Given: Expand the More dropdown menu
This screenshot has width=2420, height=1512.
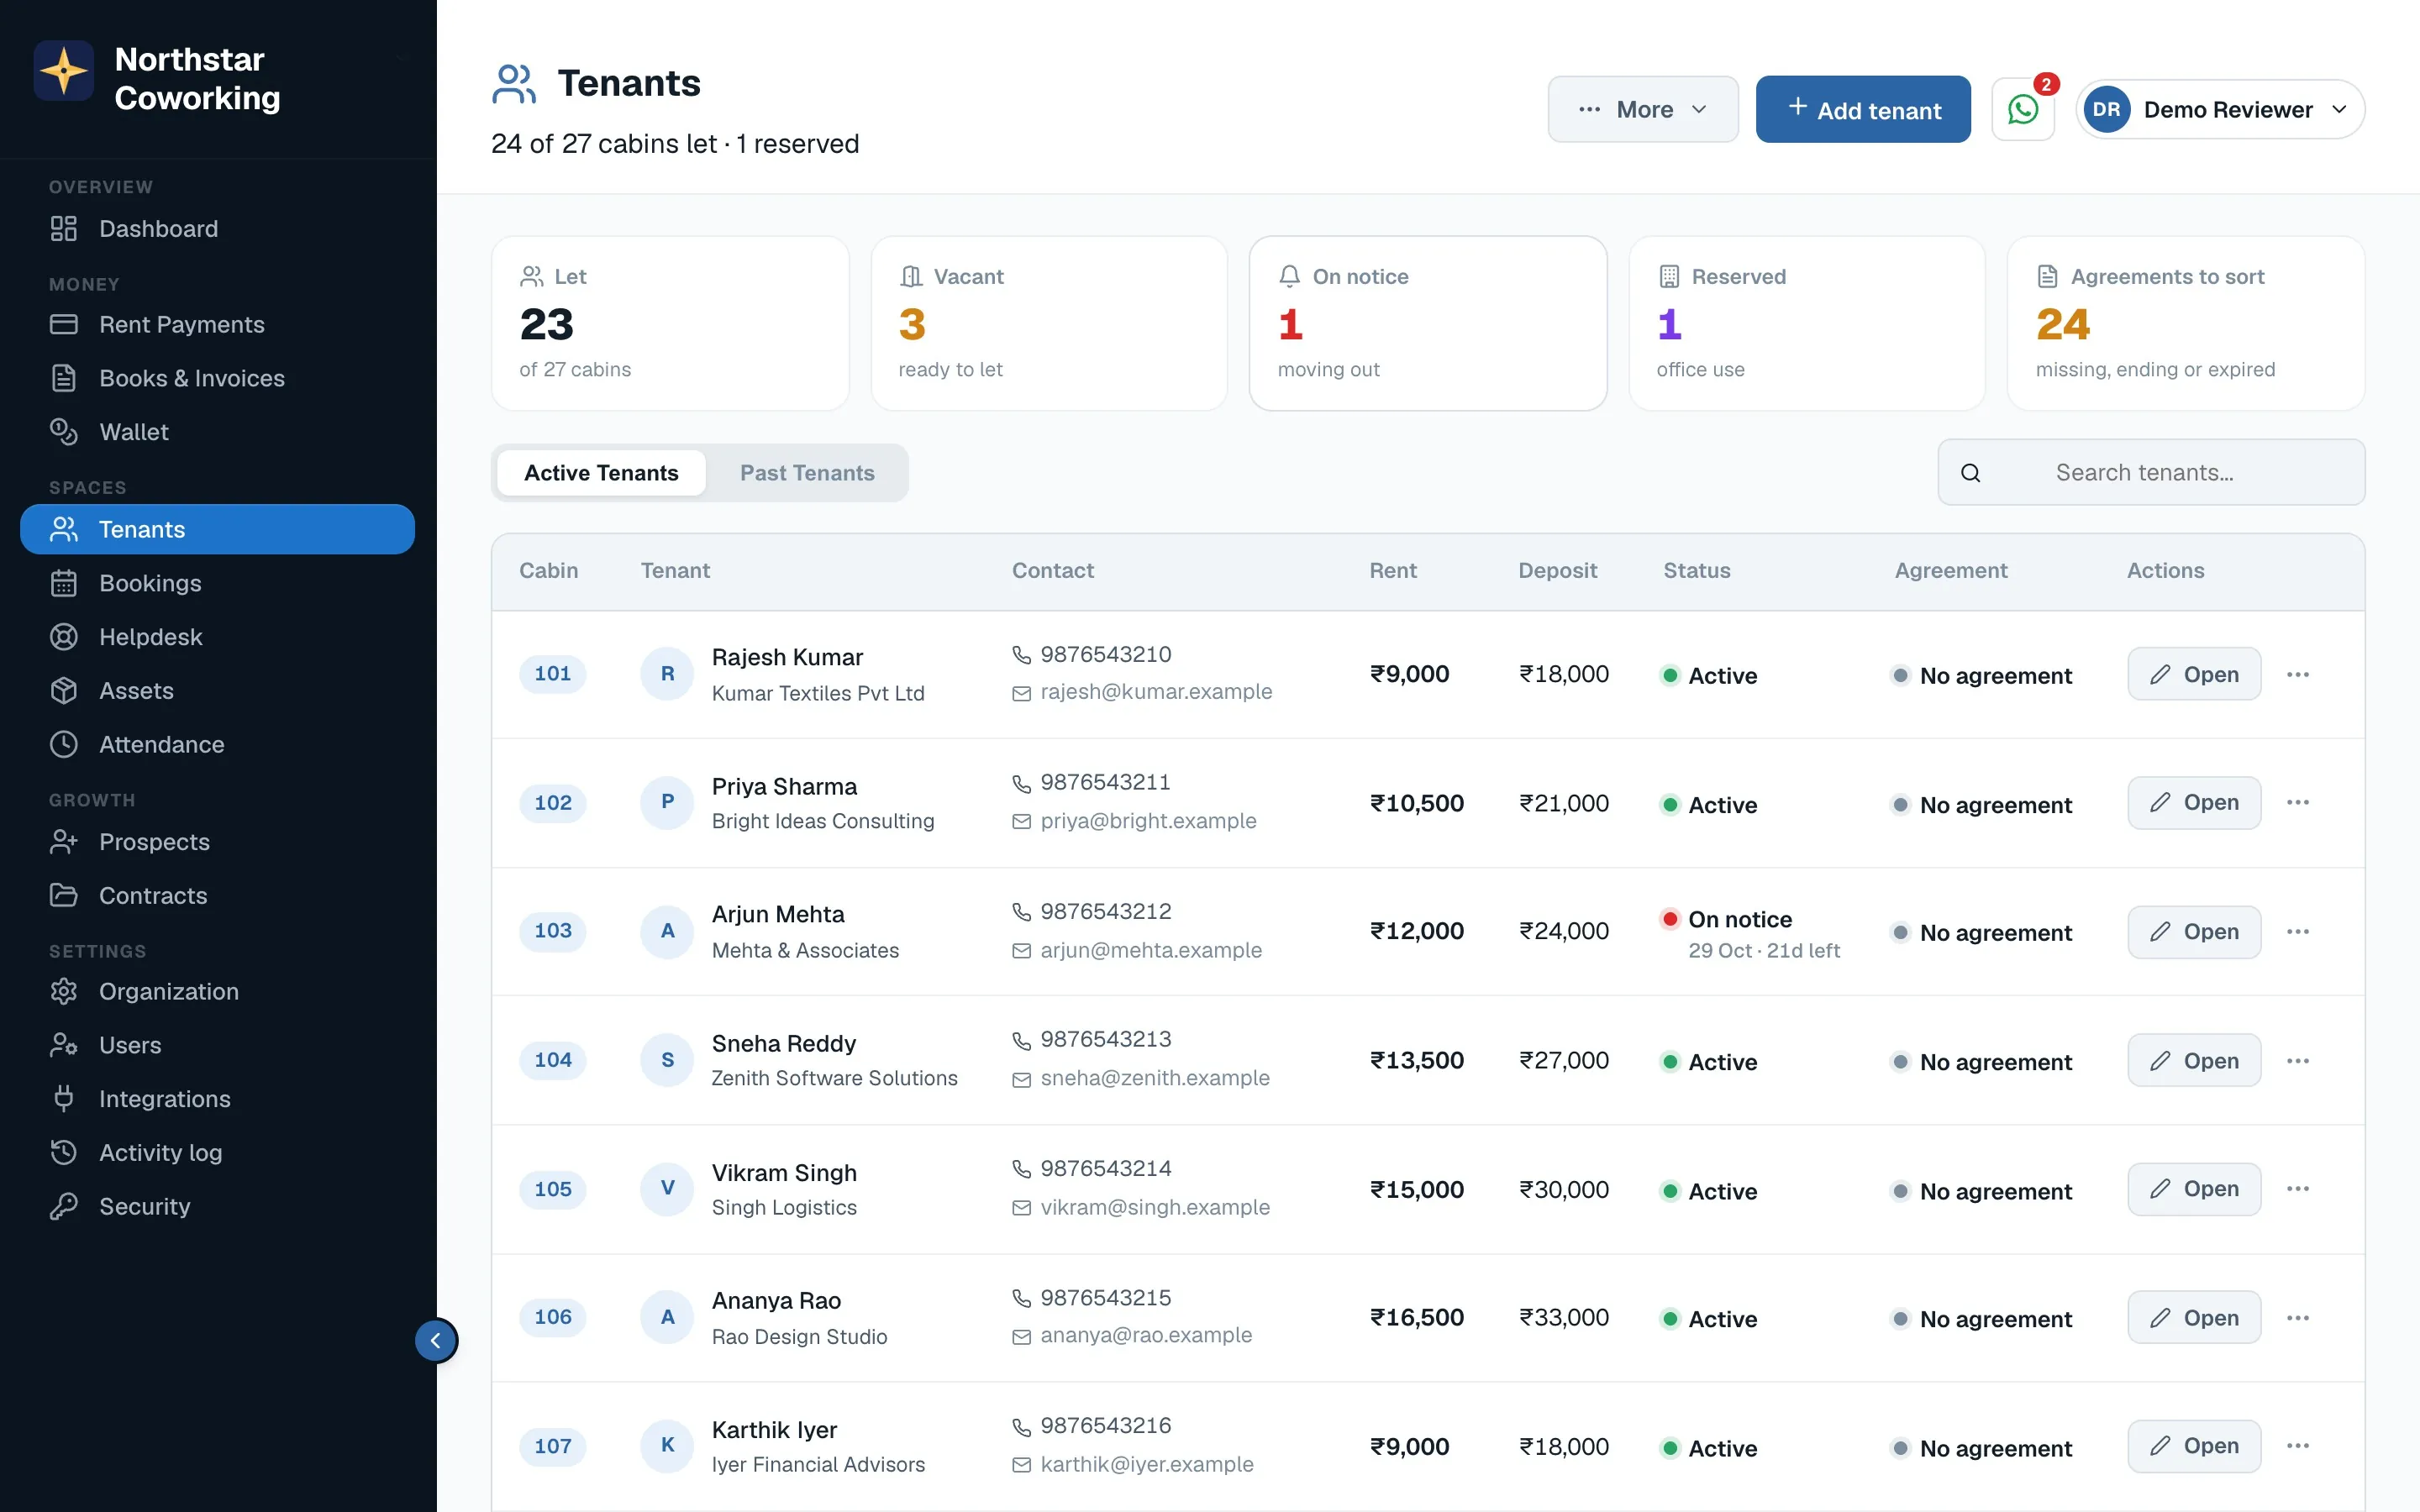Looking at the screenshot, I should (x=1643, y=109).
